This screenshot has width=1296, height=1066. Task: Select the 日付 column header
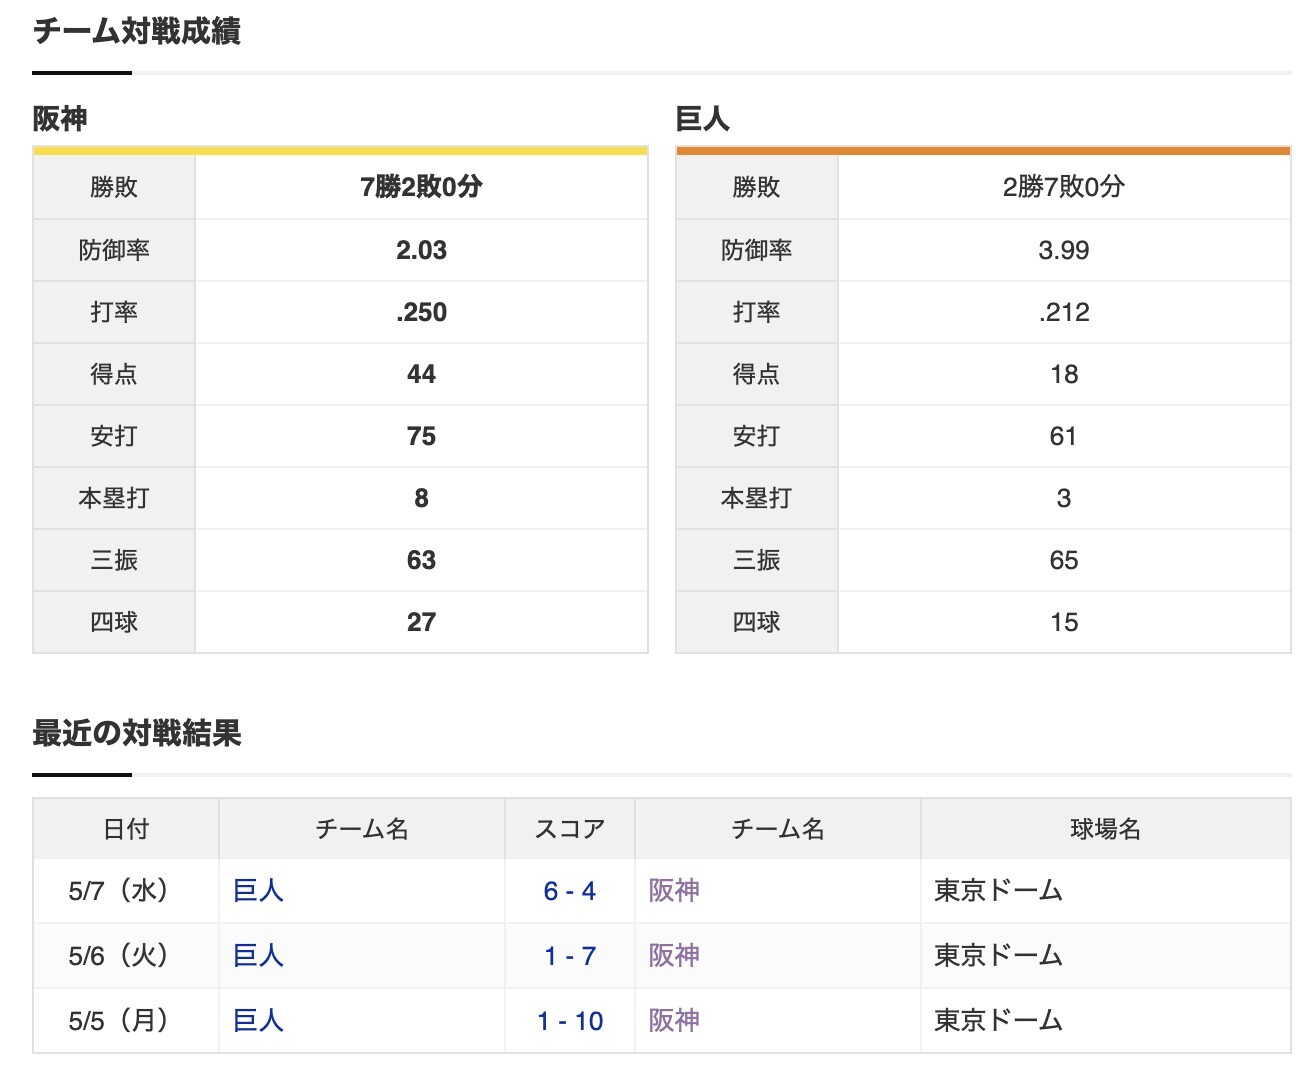tap(124, 828)
